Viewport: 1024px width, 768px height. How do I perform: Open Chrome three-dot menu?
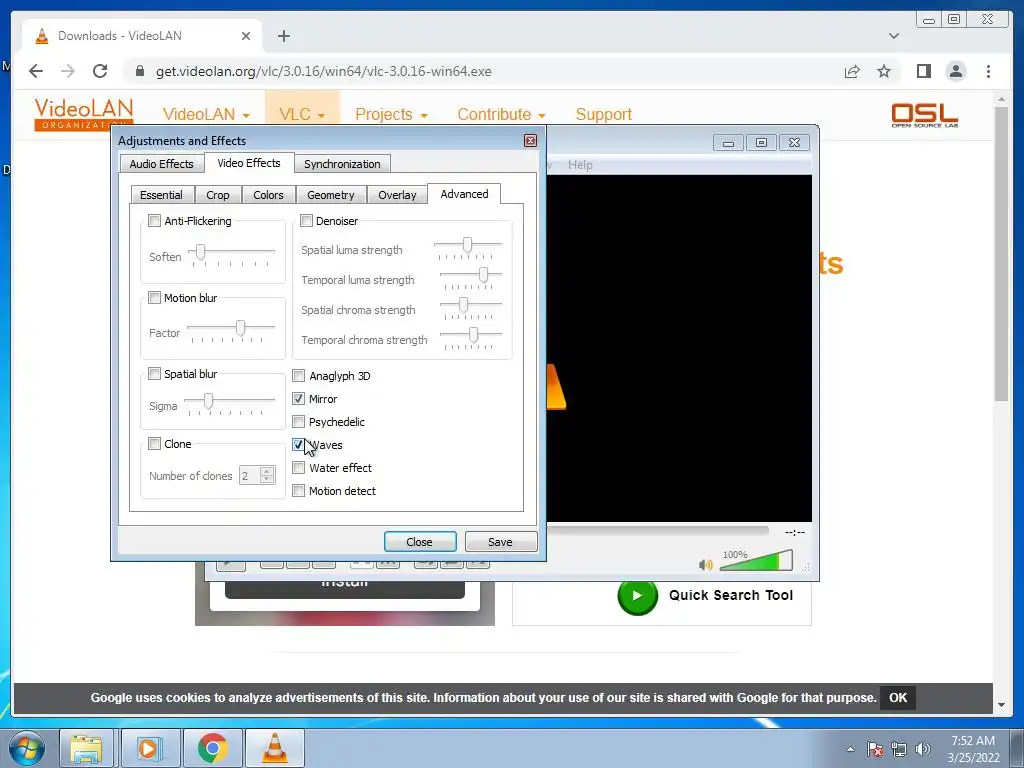pos(988,71)
